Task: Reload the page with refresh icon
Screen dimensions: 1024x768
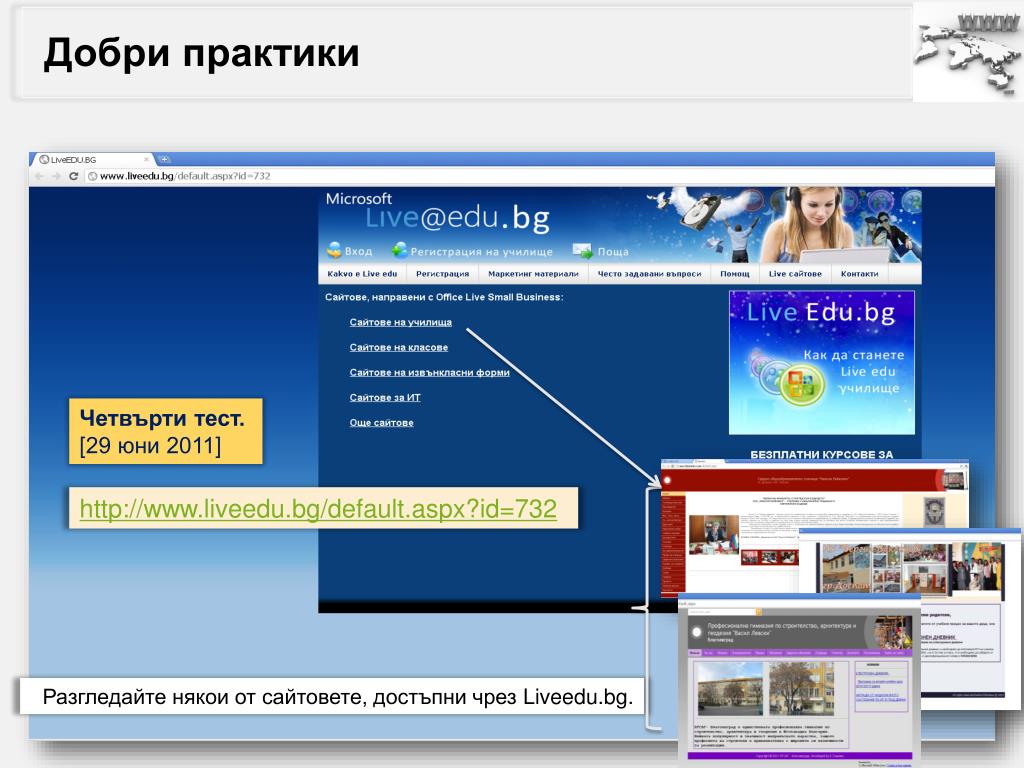Action: (x=73, y=176)
